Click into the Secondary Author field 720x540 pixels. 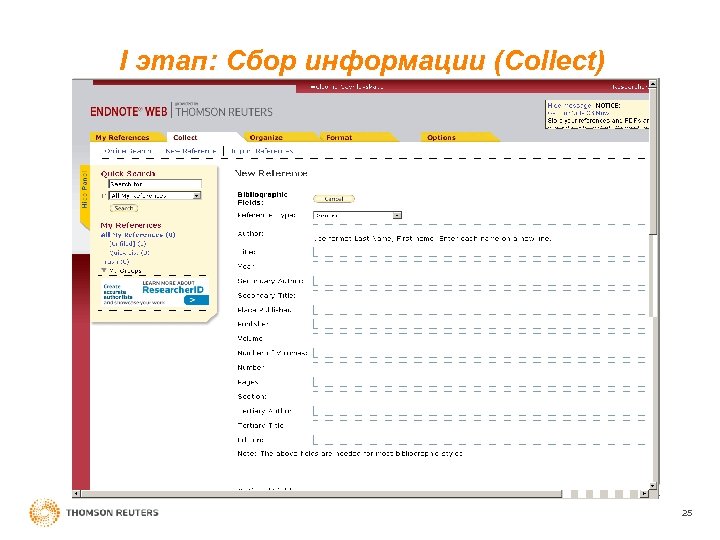click(479, 281)
